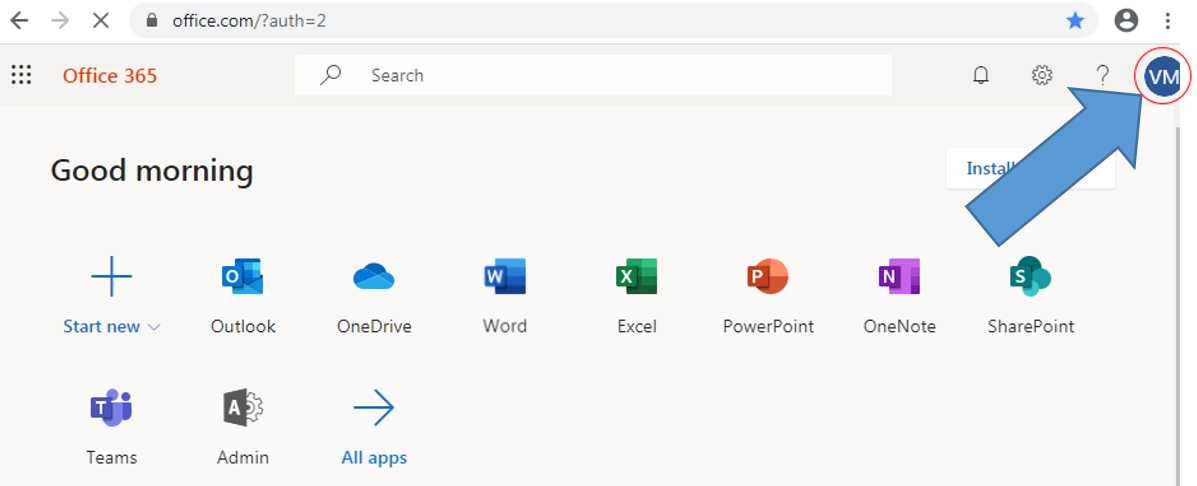Launch Microsoft Teams

[111, 408]
